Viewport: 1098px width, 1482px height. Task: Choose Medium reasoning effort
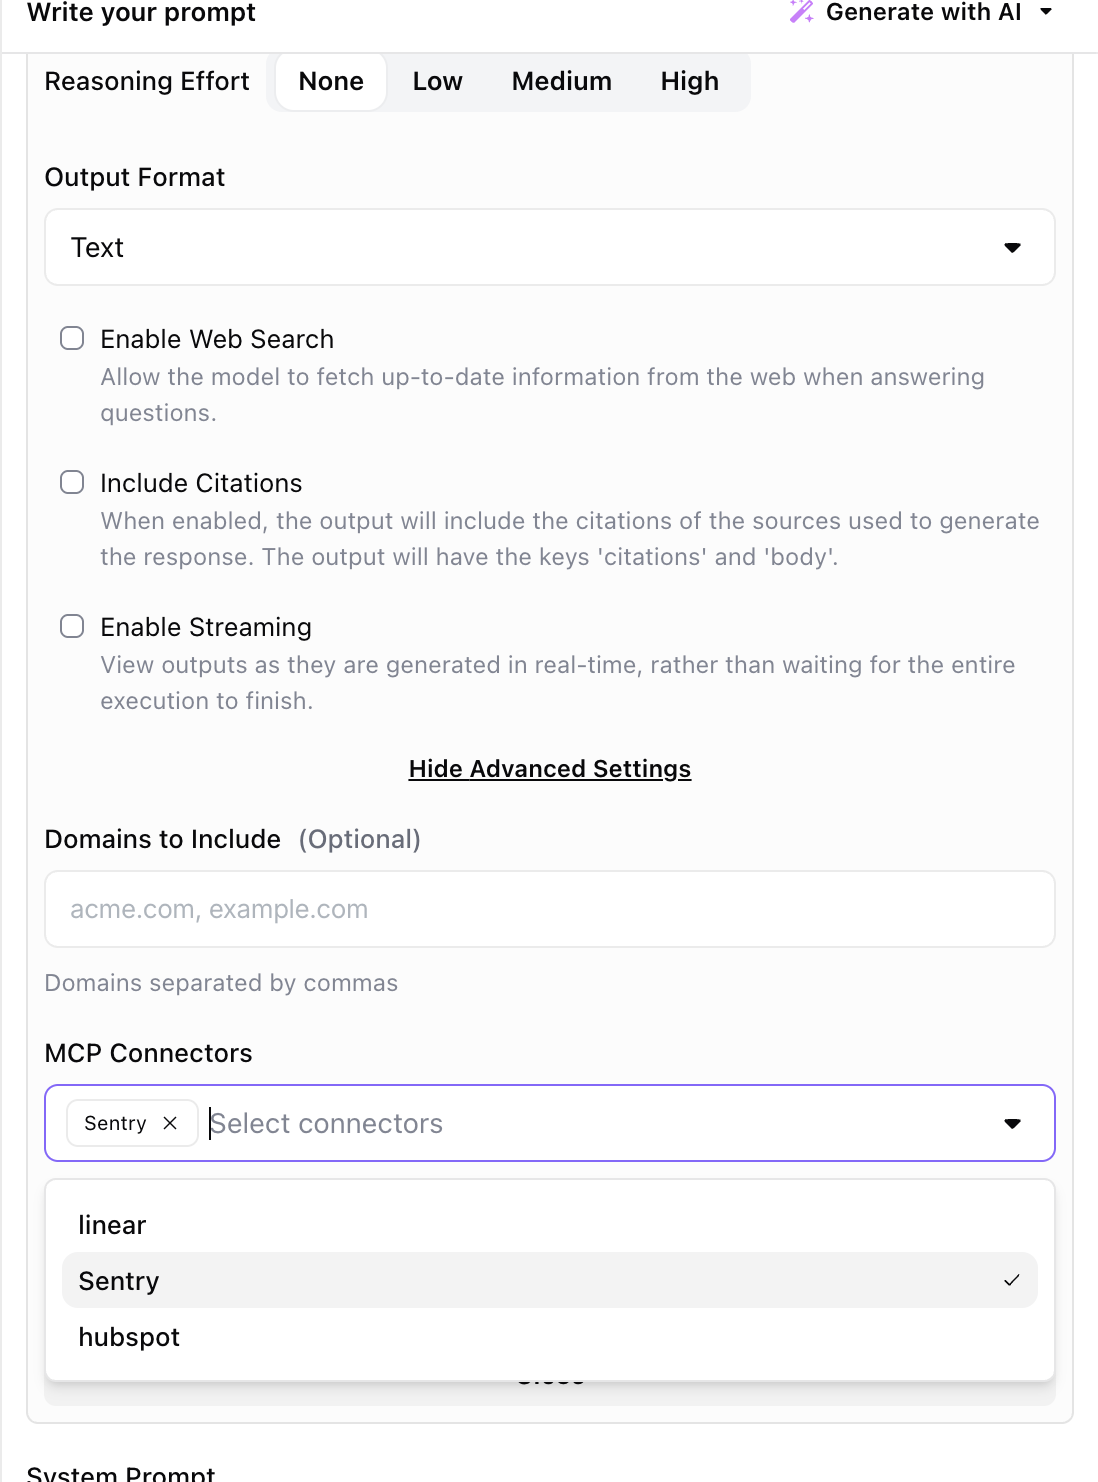point(561,81)
